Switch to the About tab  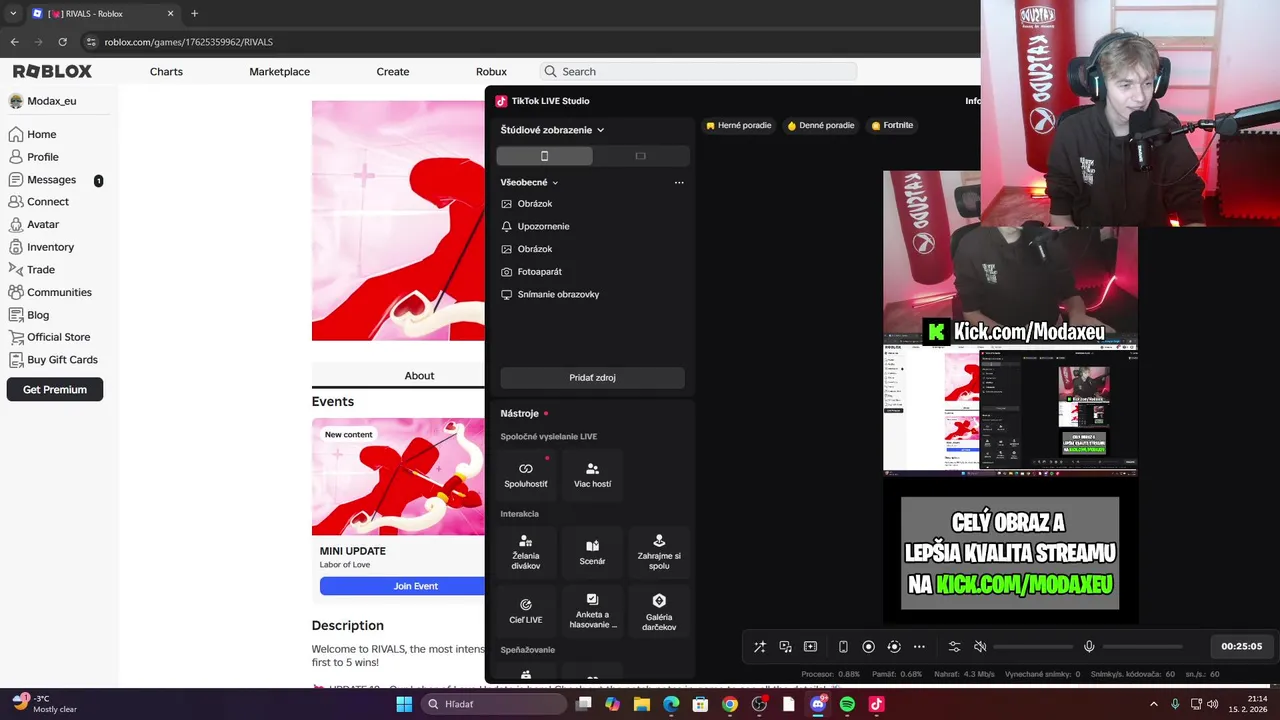[419, 376]
